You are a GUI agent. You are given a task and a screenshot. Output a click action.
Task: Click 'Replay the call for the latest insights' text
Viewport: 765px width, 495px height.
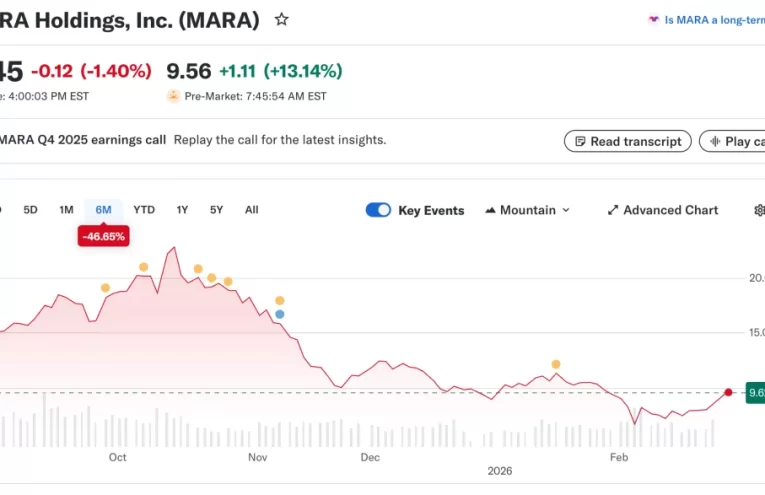[x=280, y=140]
